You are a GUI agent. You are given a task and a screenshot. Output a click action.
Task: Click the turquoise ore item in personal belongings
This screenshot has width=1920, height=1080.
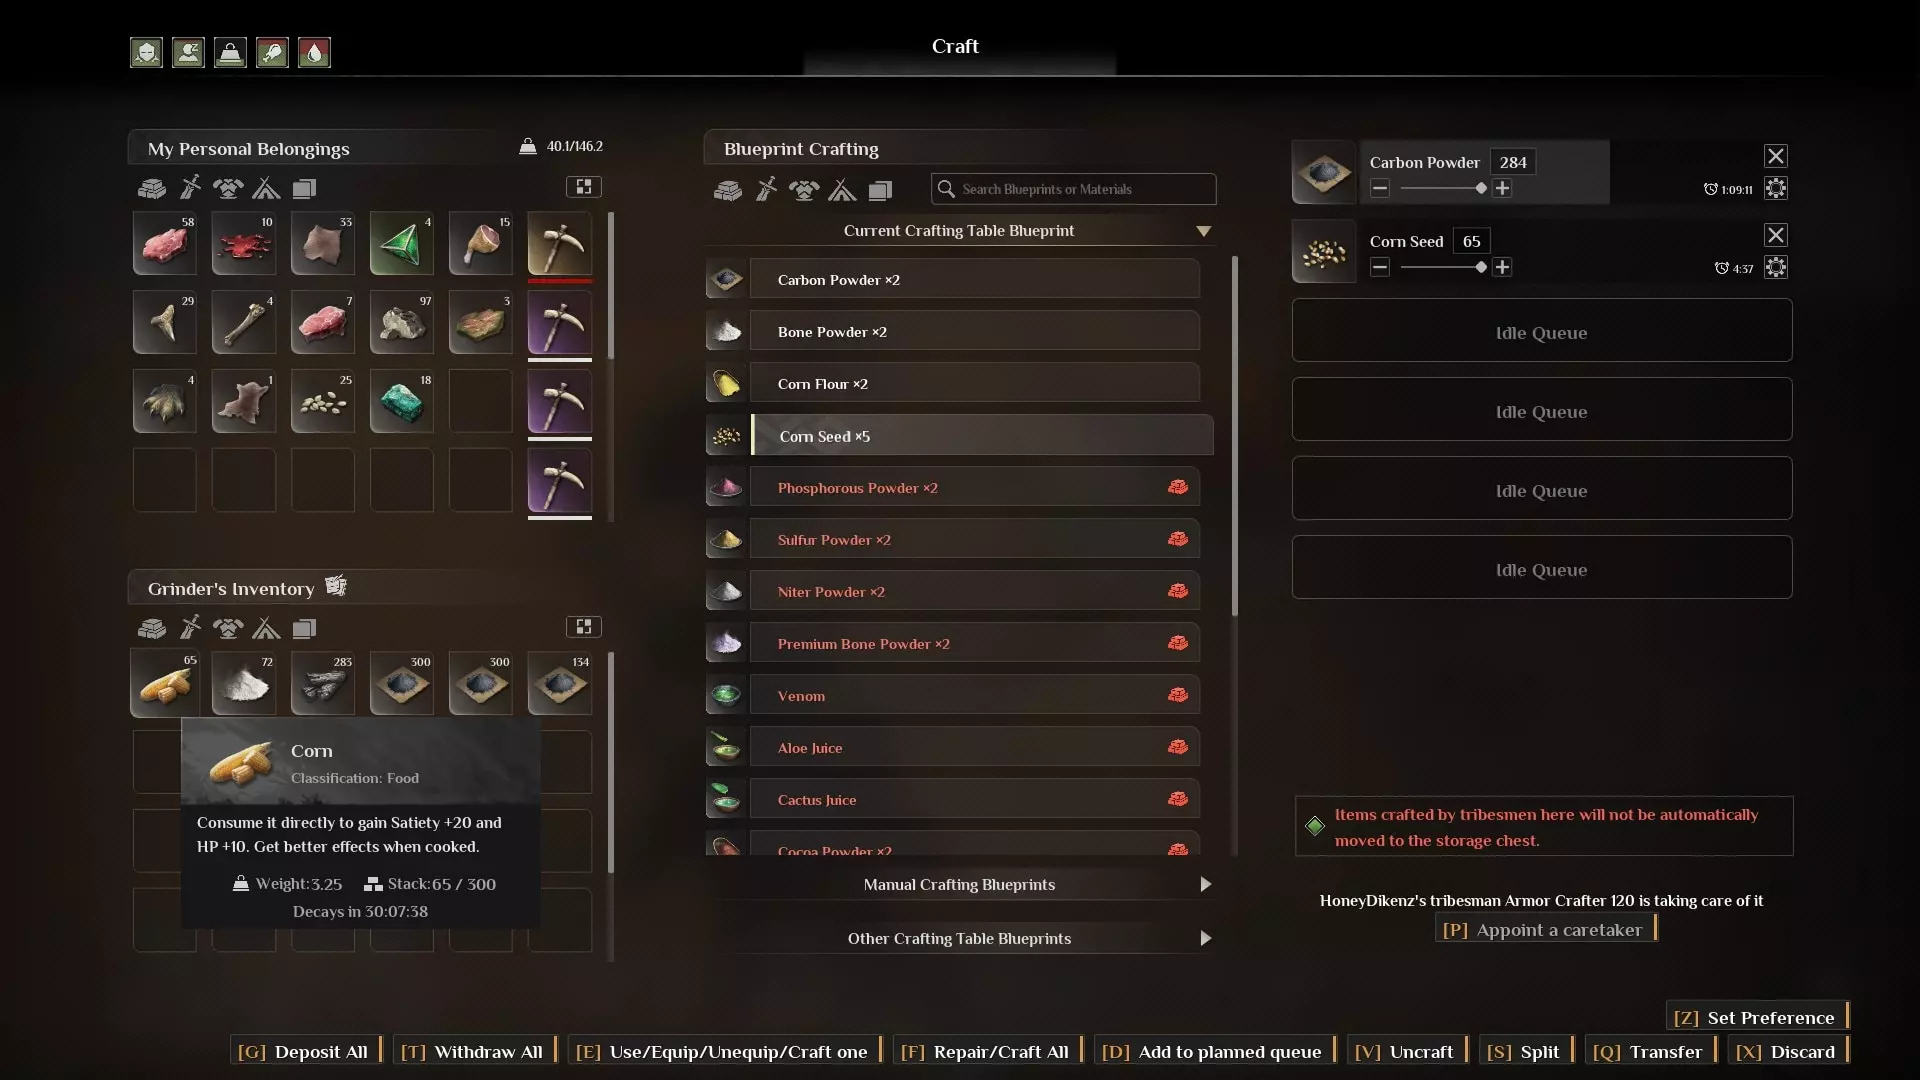click(x=401, y=401)
